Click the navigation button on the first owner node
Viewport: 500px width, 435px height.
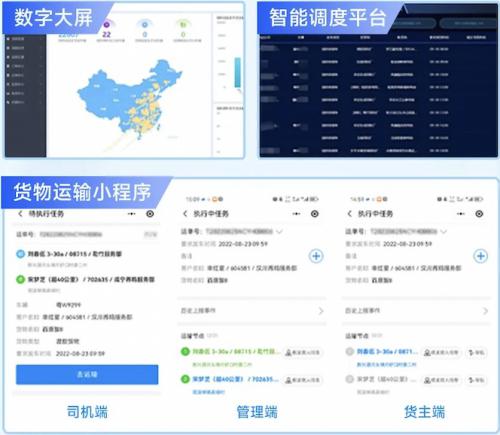click(476, 352)
